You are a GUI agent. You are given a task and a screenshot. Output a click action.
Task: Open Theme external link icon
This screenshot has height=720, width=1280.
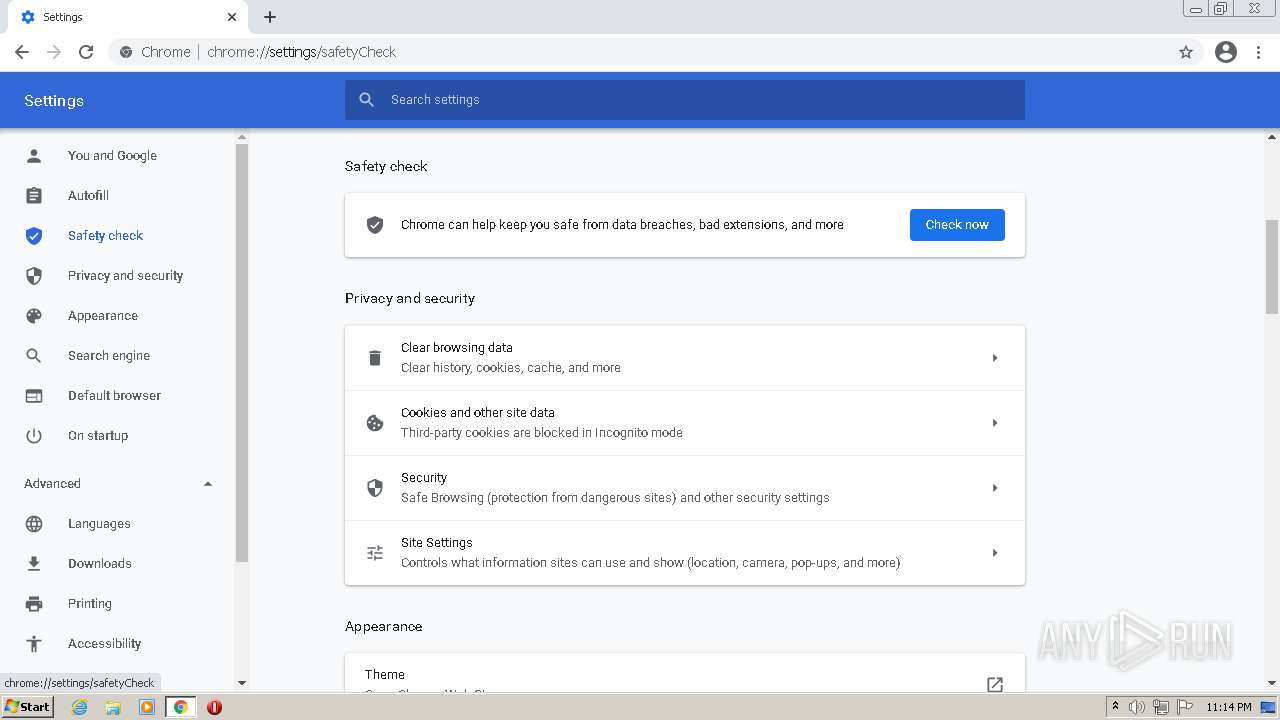pos(994,684)
